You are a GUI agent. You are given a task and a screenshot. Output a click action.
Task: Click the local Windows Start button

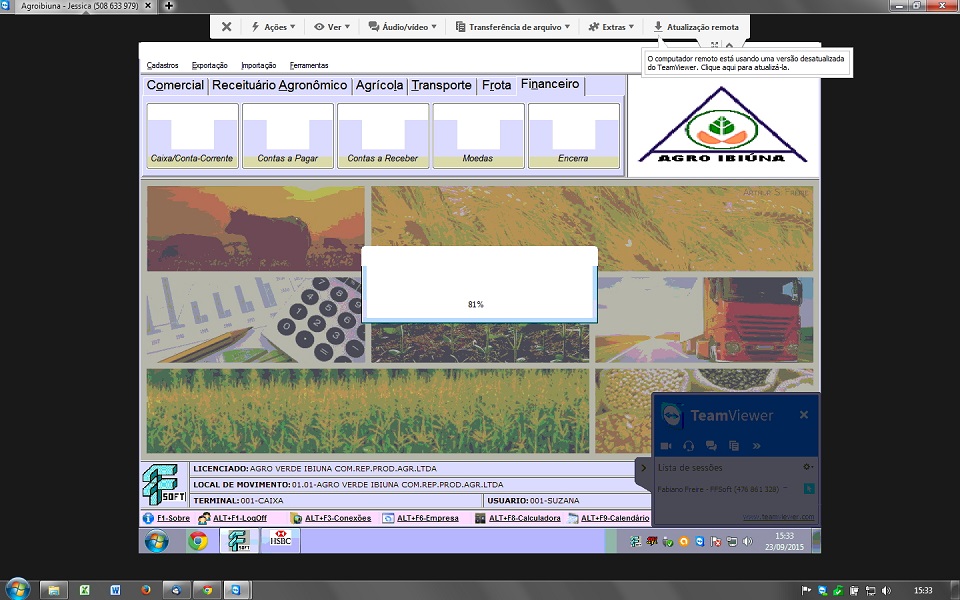tap(17, 589)
